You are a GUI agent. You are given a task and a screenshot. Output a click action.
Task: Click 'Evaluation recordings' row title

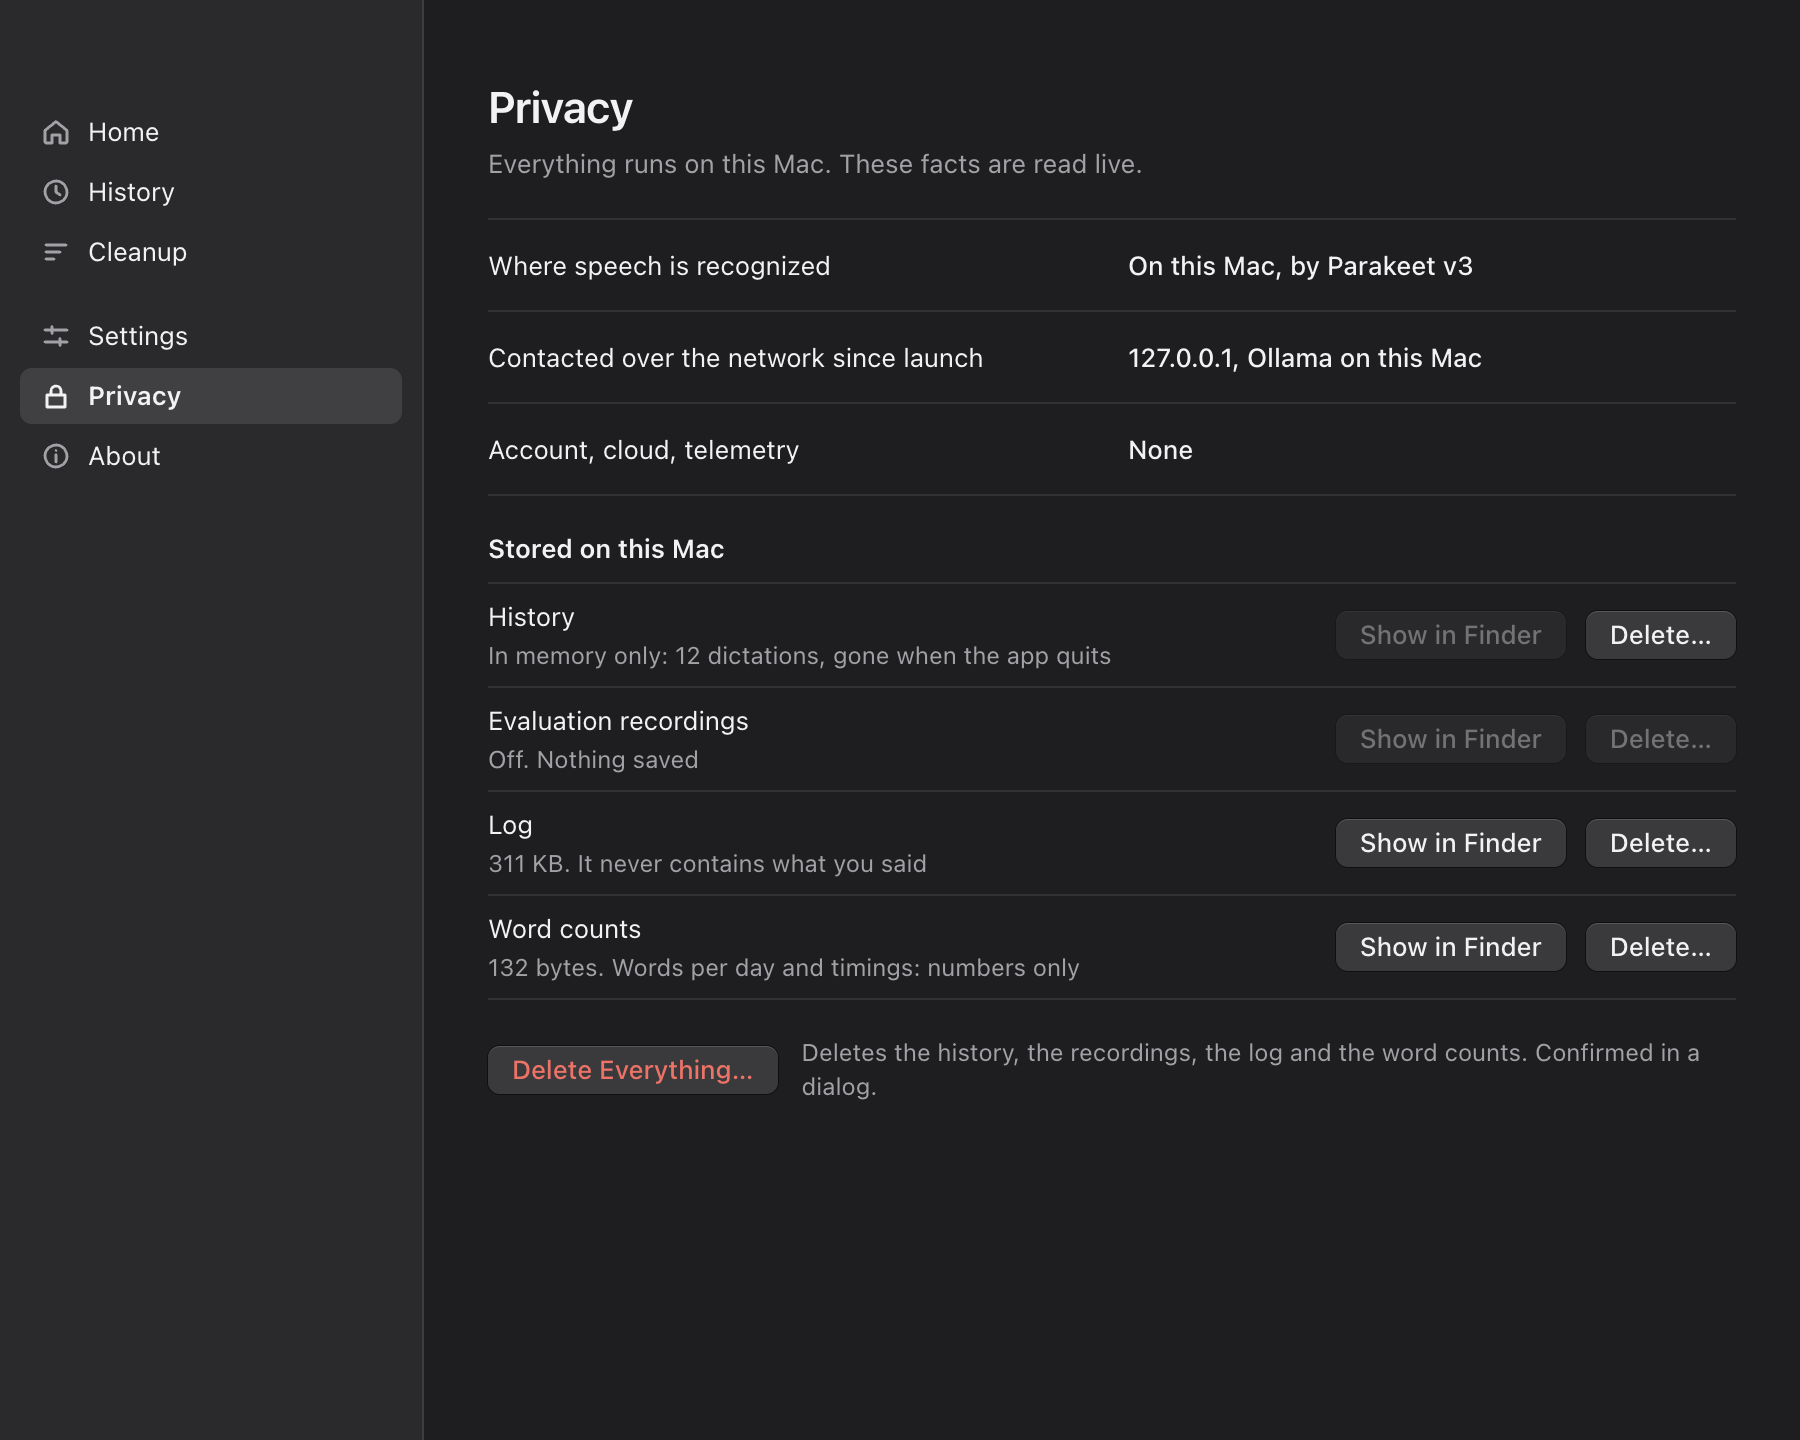click(x=618, y=721)
